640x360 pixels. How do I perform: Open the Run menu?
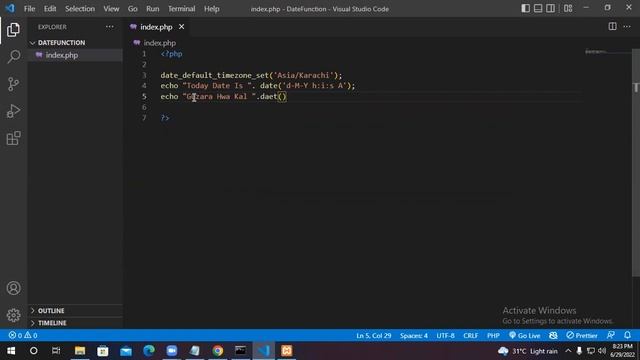click(153, 9)
